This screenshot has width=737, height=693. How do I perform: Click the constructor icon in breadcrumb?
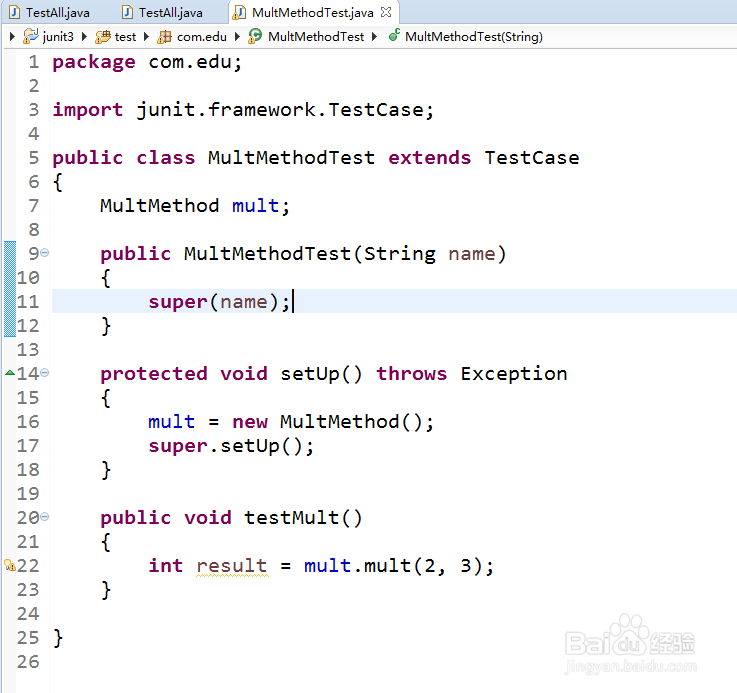(x=394, y=35)
